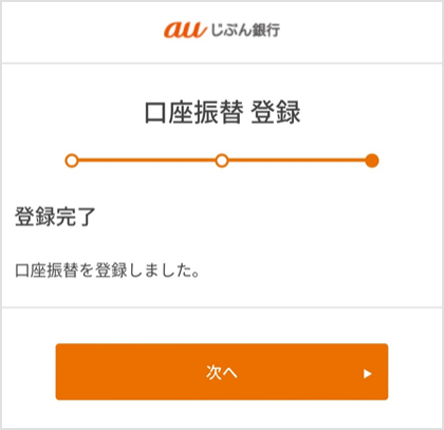
Task: Tap the 次へ button
Action: click(x=222, y=372)
